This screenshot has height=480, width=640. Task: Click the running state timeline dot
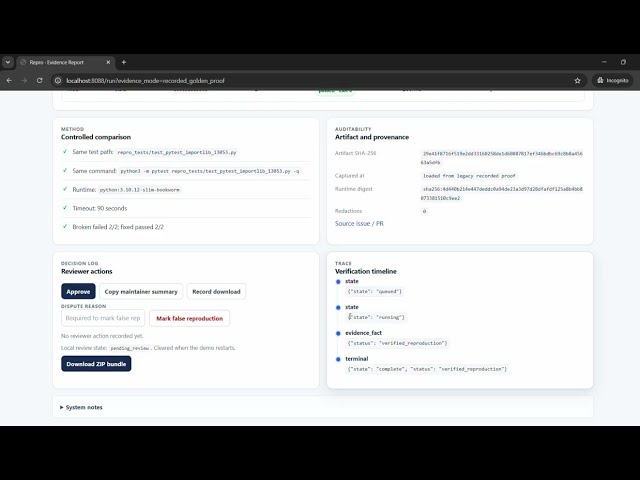(x=338, y=307)
